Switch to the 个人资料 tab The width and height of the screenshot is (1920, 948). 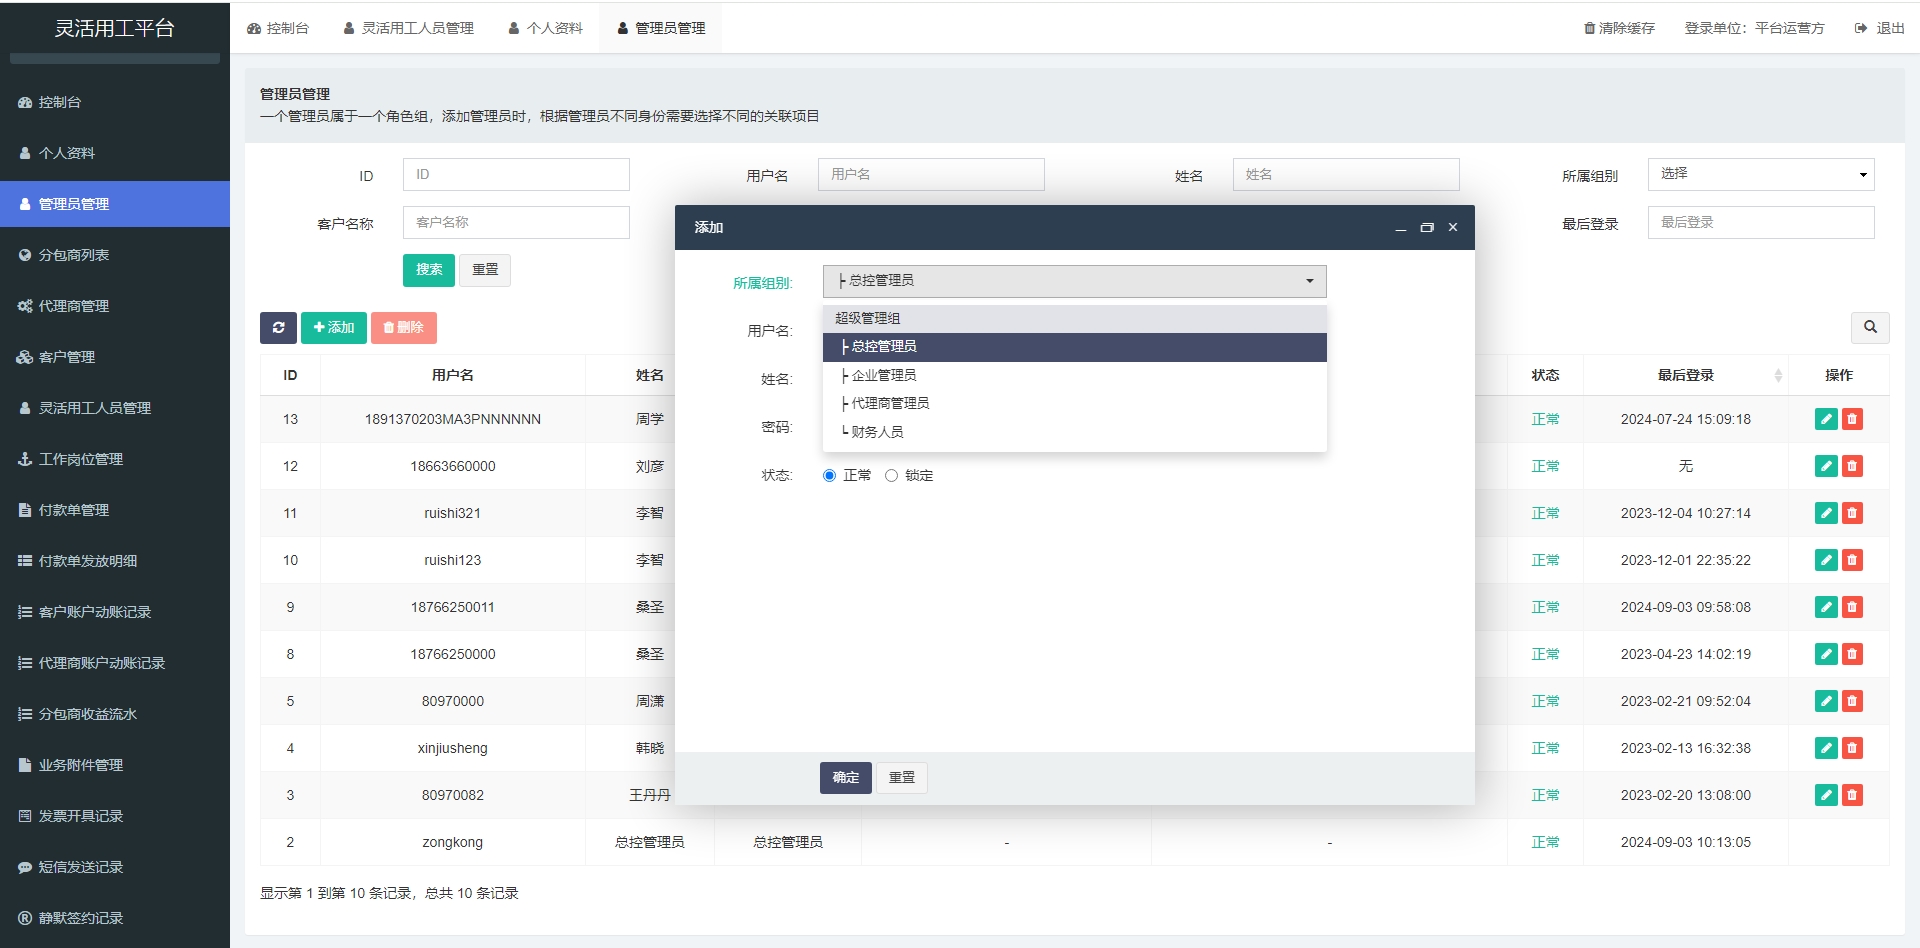[545, 27]
